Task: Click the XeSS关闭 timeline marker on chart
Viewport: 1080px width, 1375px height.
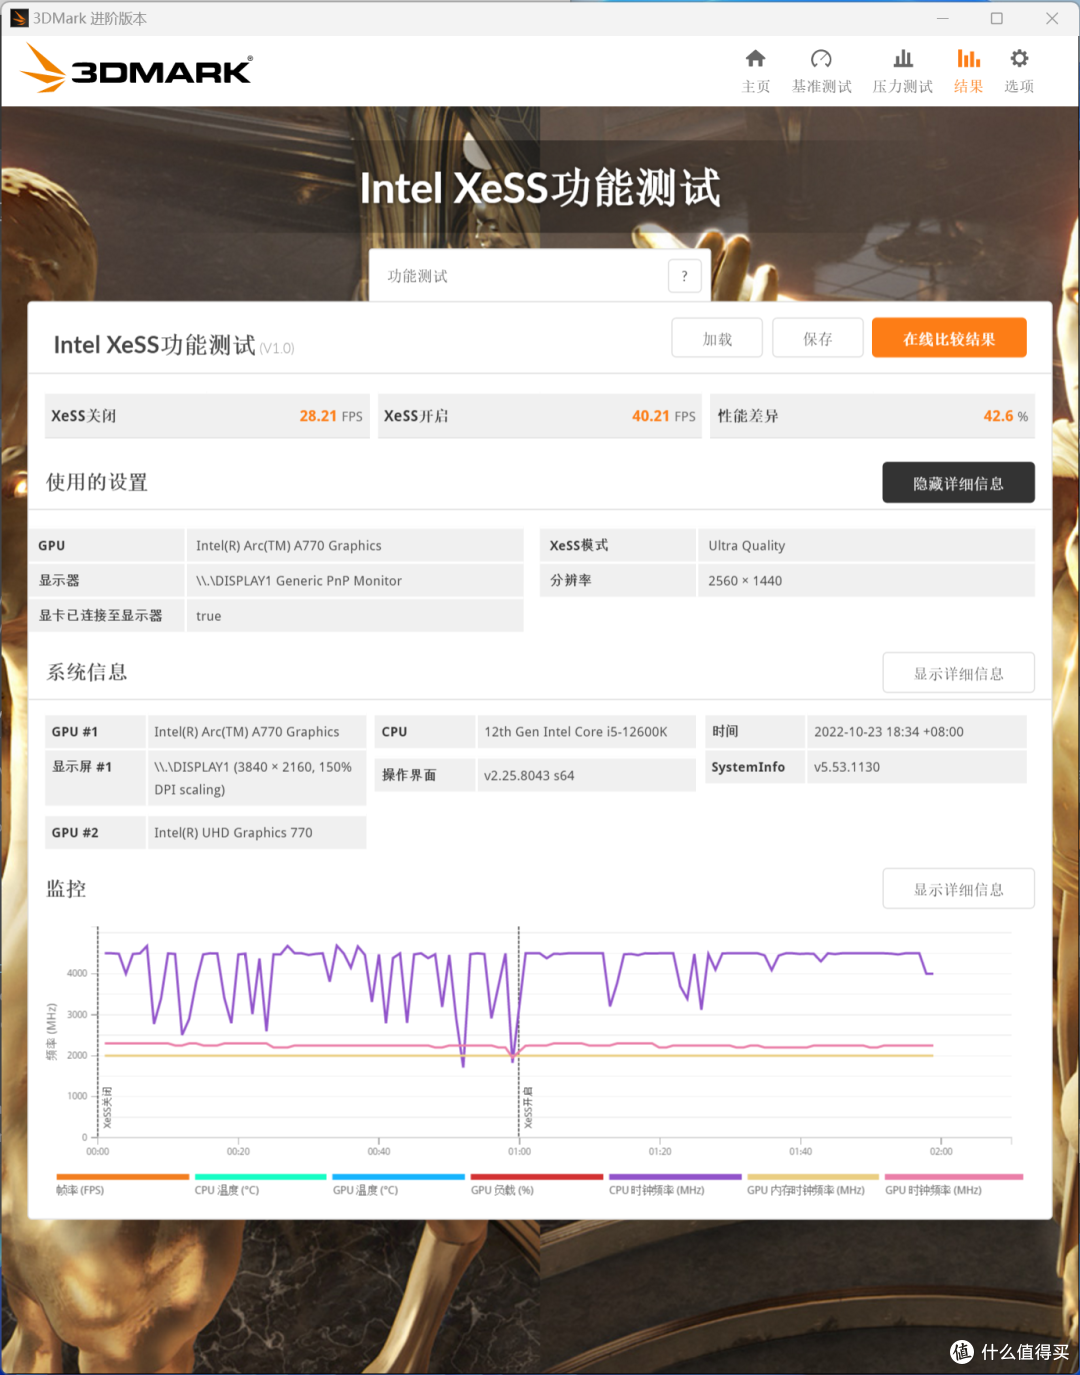Action: (x=107, y=1107)
